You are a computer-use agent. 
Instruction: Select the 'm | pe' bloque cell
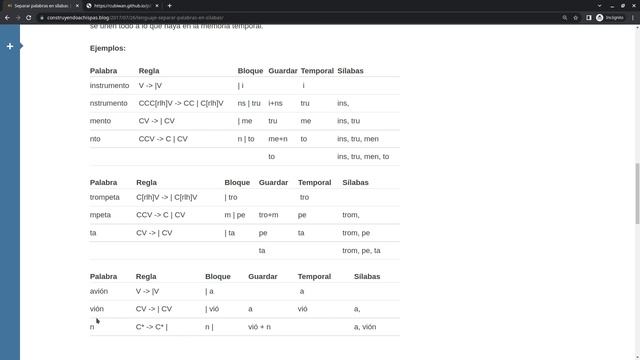pos(235,215)
